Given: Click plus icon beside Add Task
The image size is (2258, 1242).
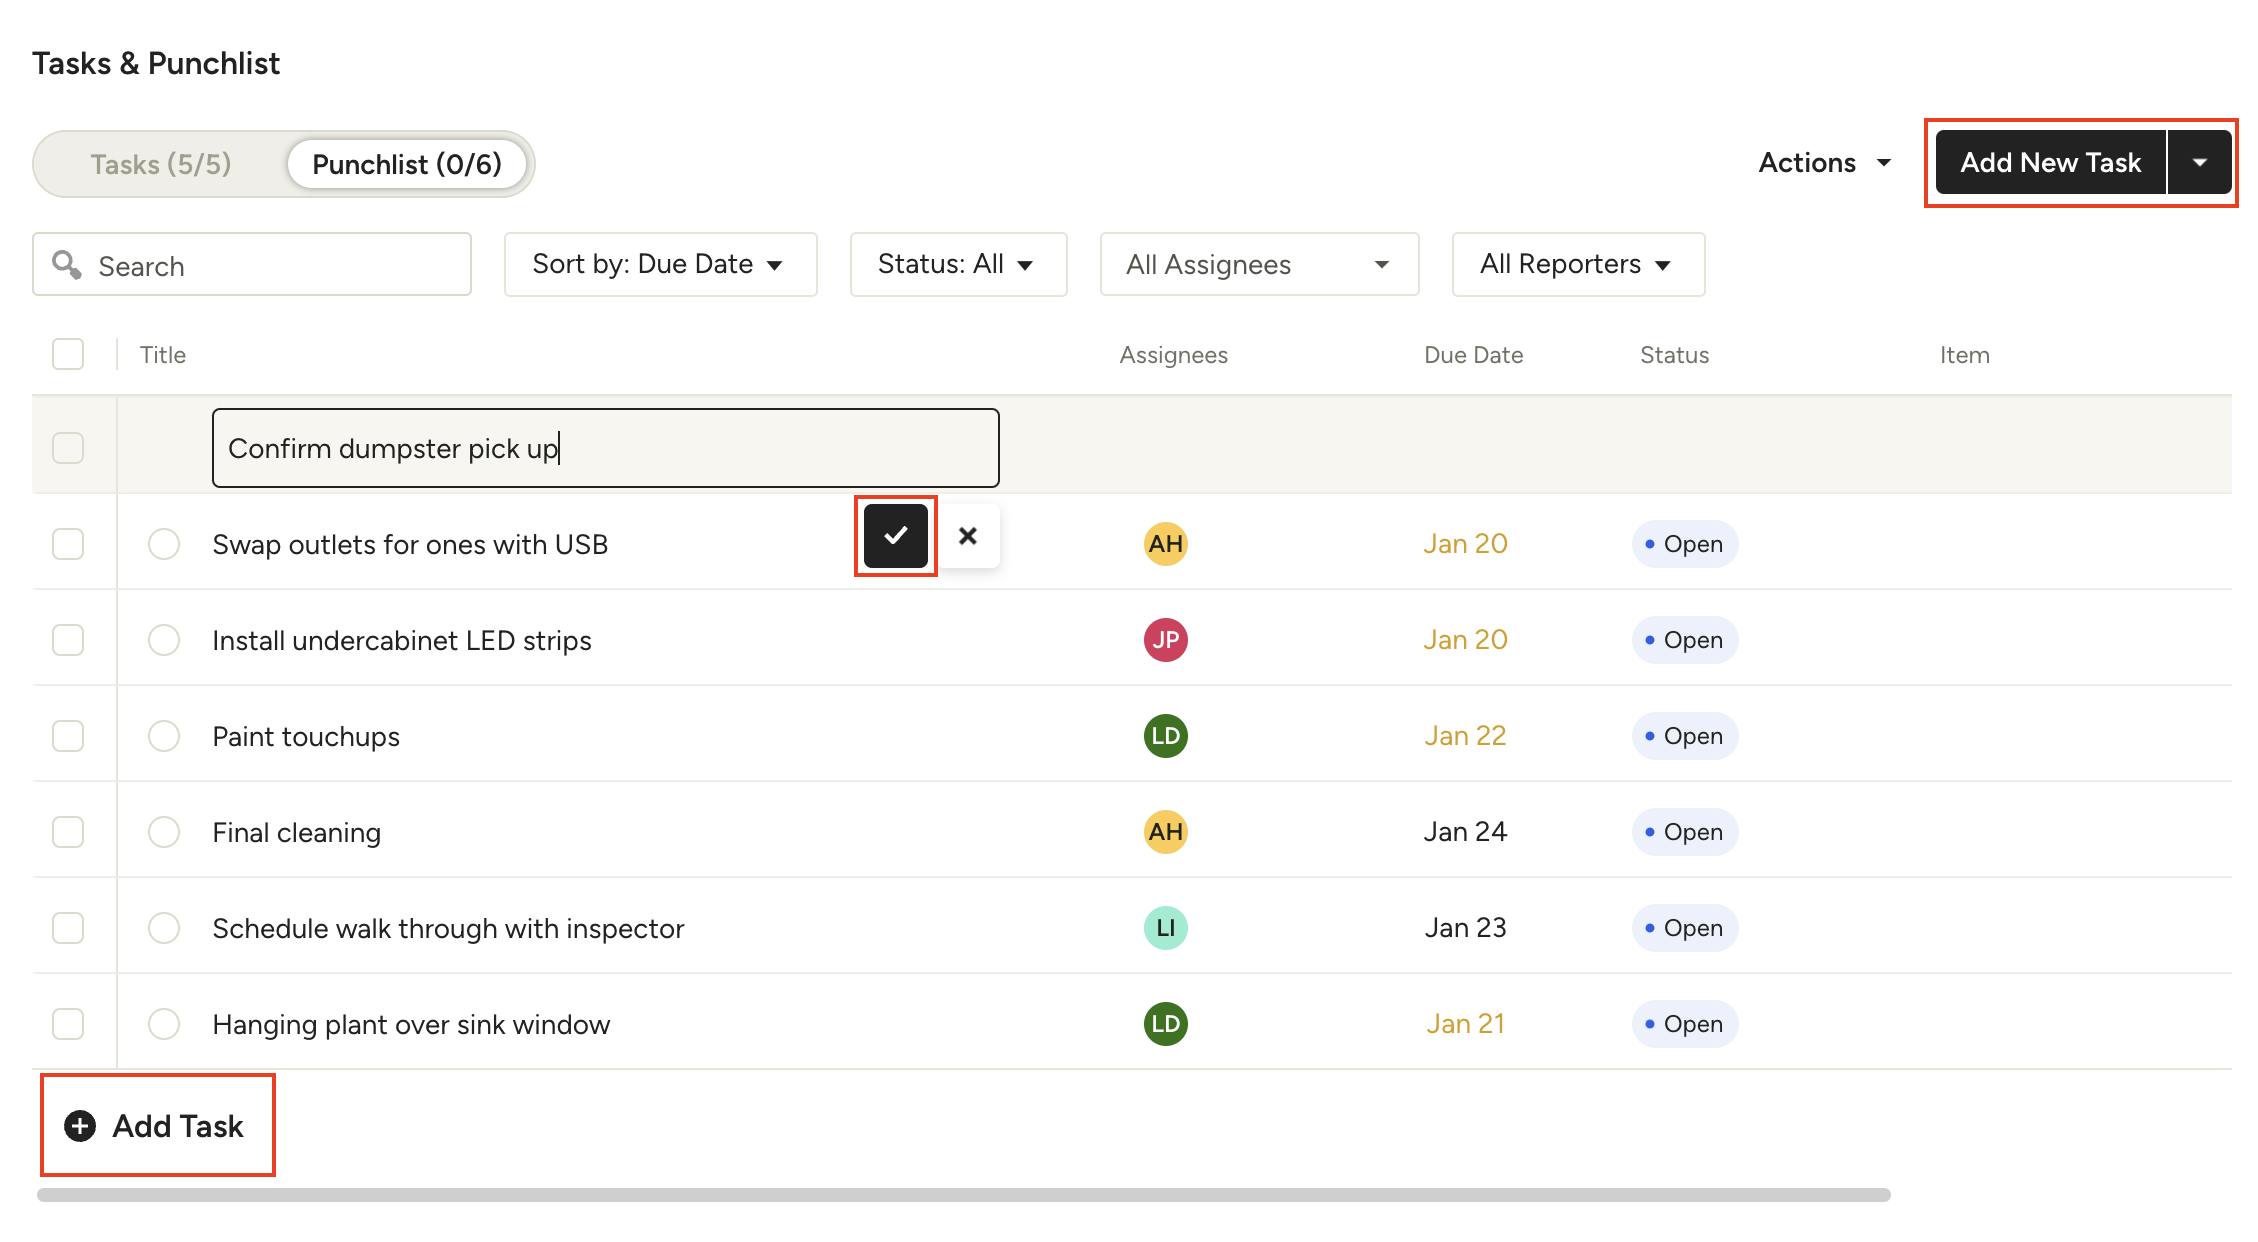Looking at the screenshot, I should pos(80,1126).
